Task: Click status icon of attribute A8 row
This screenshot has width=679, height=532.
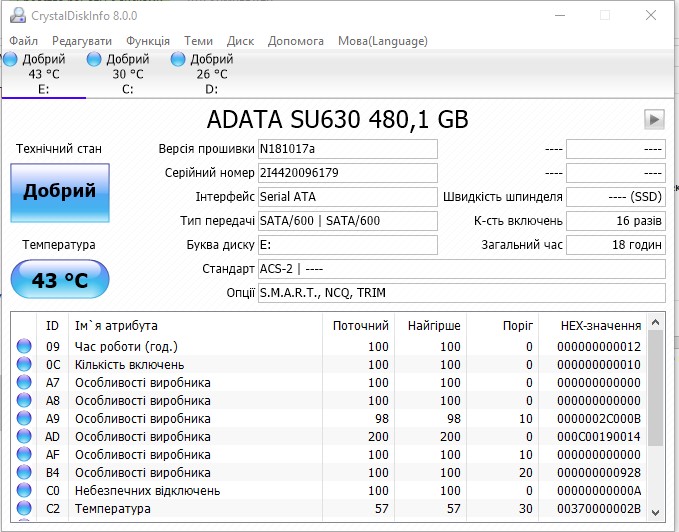Action: coord(24,400)
